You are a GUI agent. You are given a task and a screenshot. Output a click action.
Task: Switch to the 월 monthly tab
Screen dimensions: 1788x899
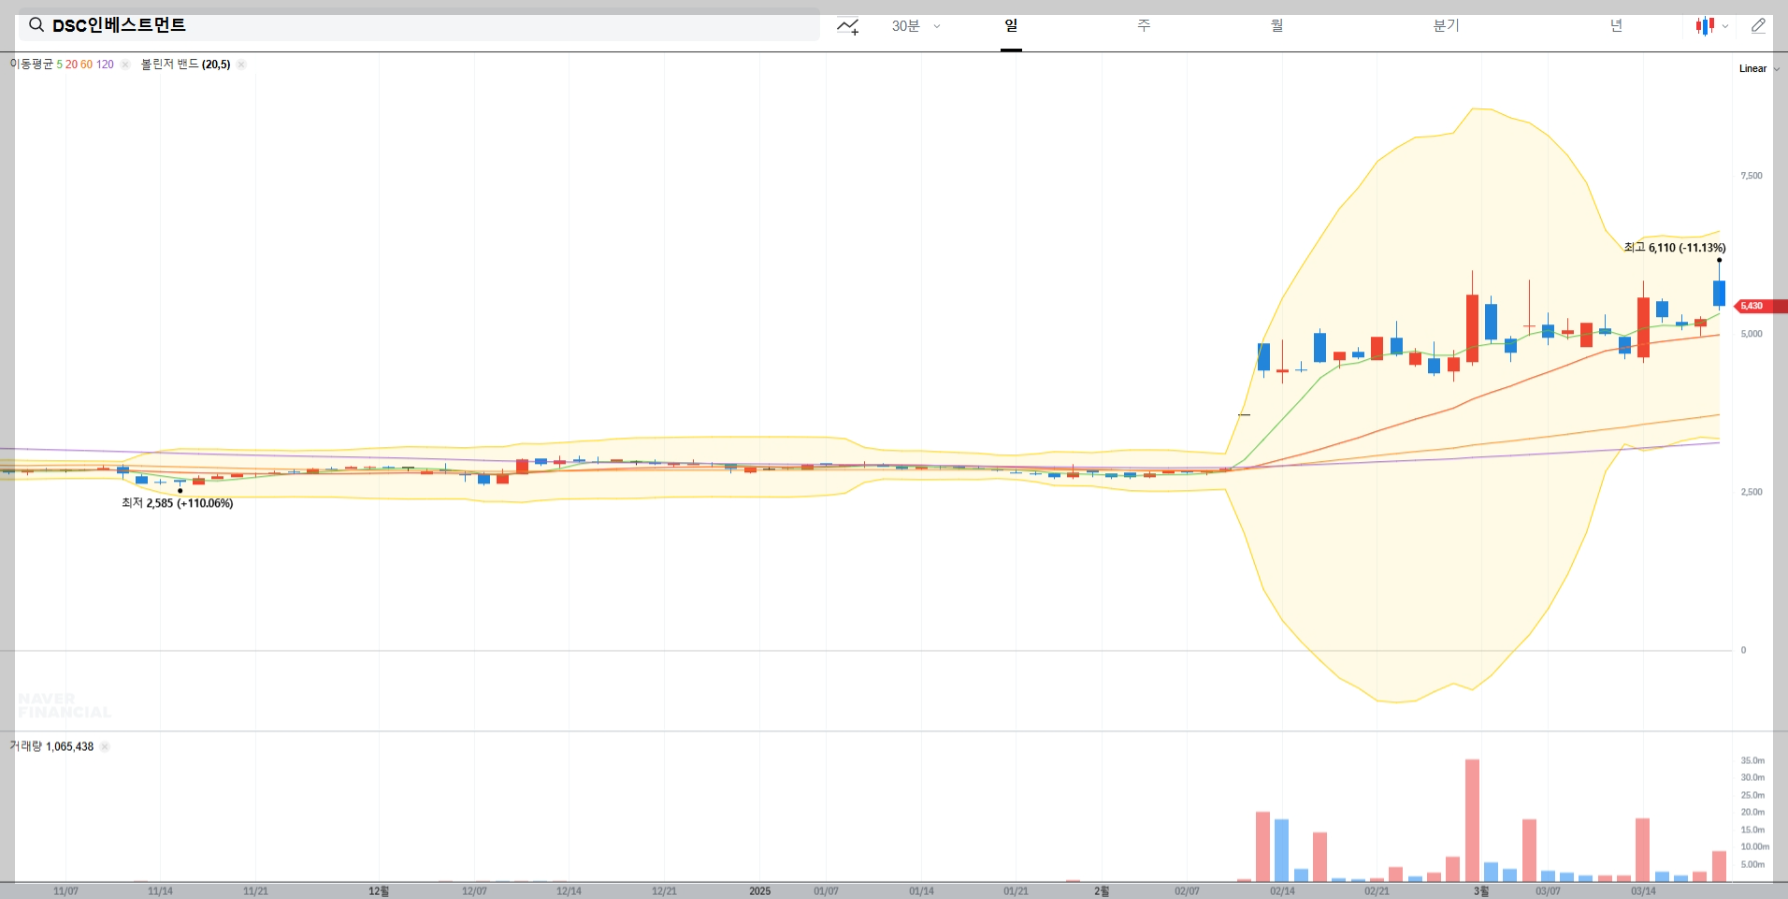(x=1277, y=26)
